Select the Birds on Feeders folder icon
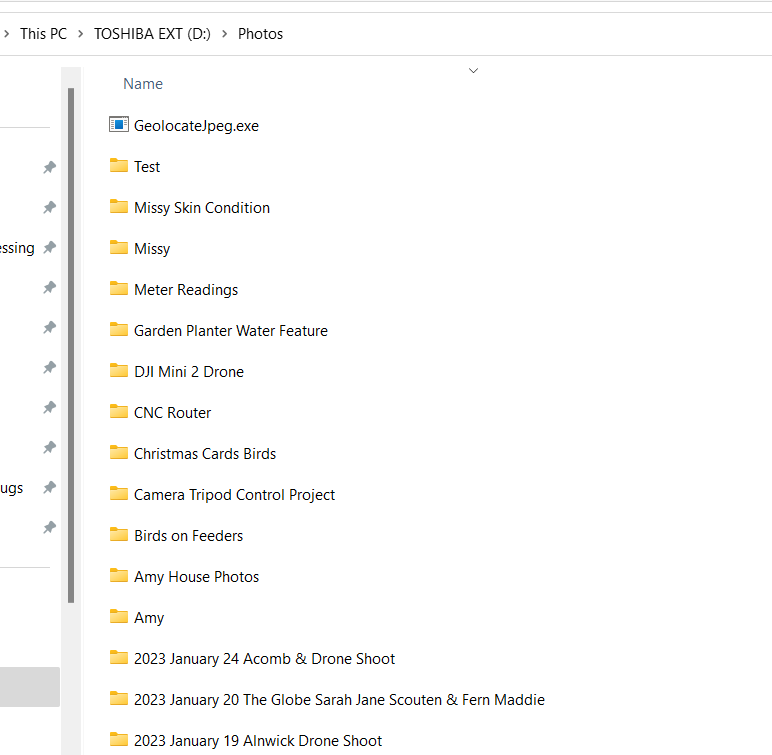772x755 pixels. pyautogui.click(x=119, y=535)
